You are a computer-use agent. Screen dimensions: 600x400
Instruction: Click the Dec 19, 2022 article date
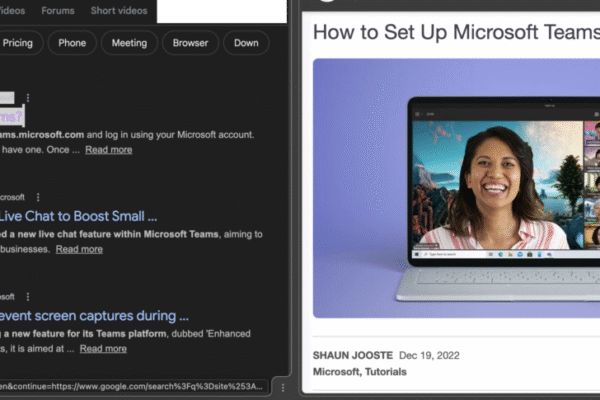pos(429,356)
